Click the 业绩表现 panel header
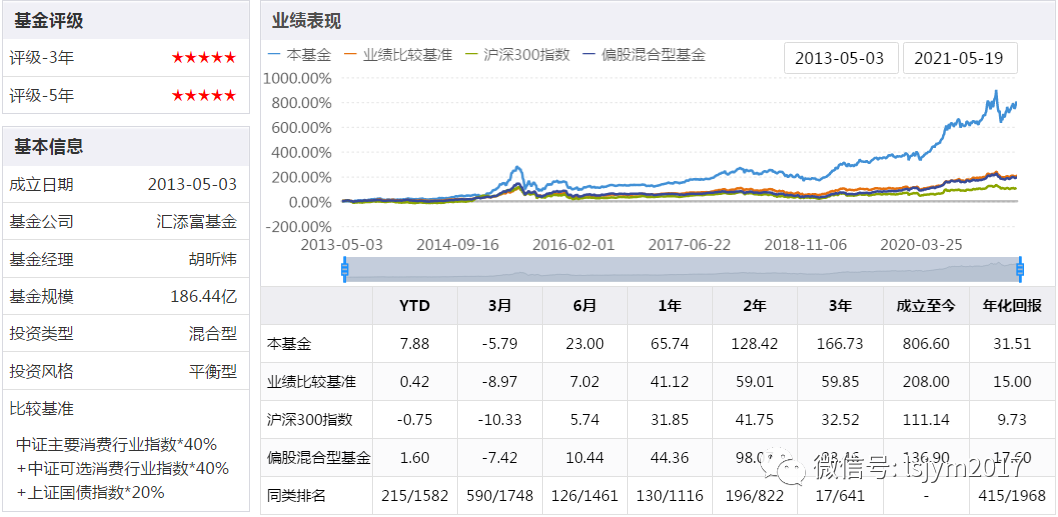Screen dimensions: 1058x517 658,20
